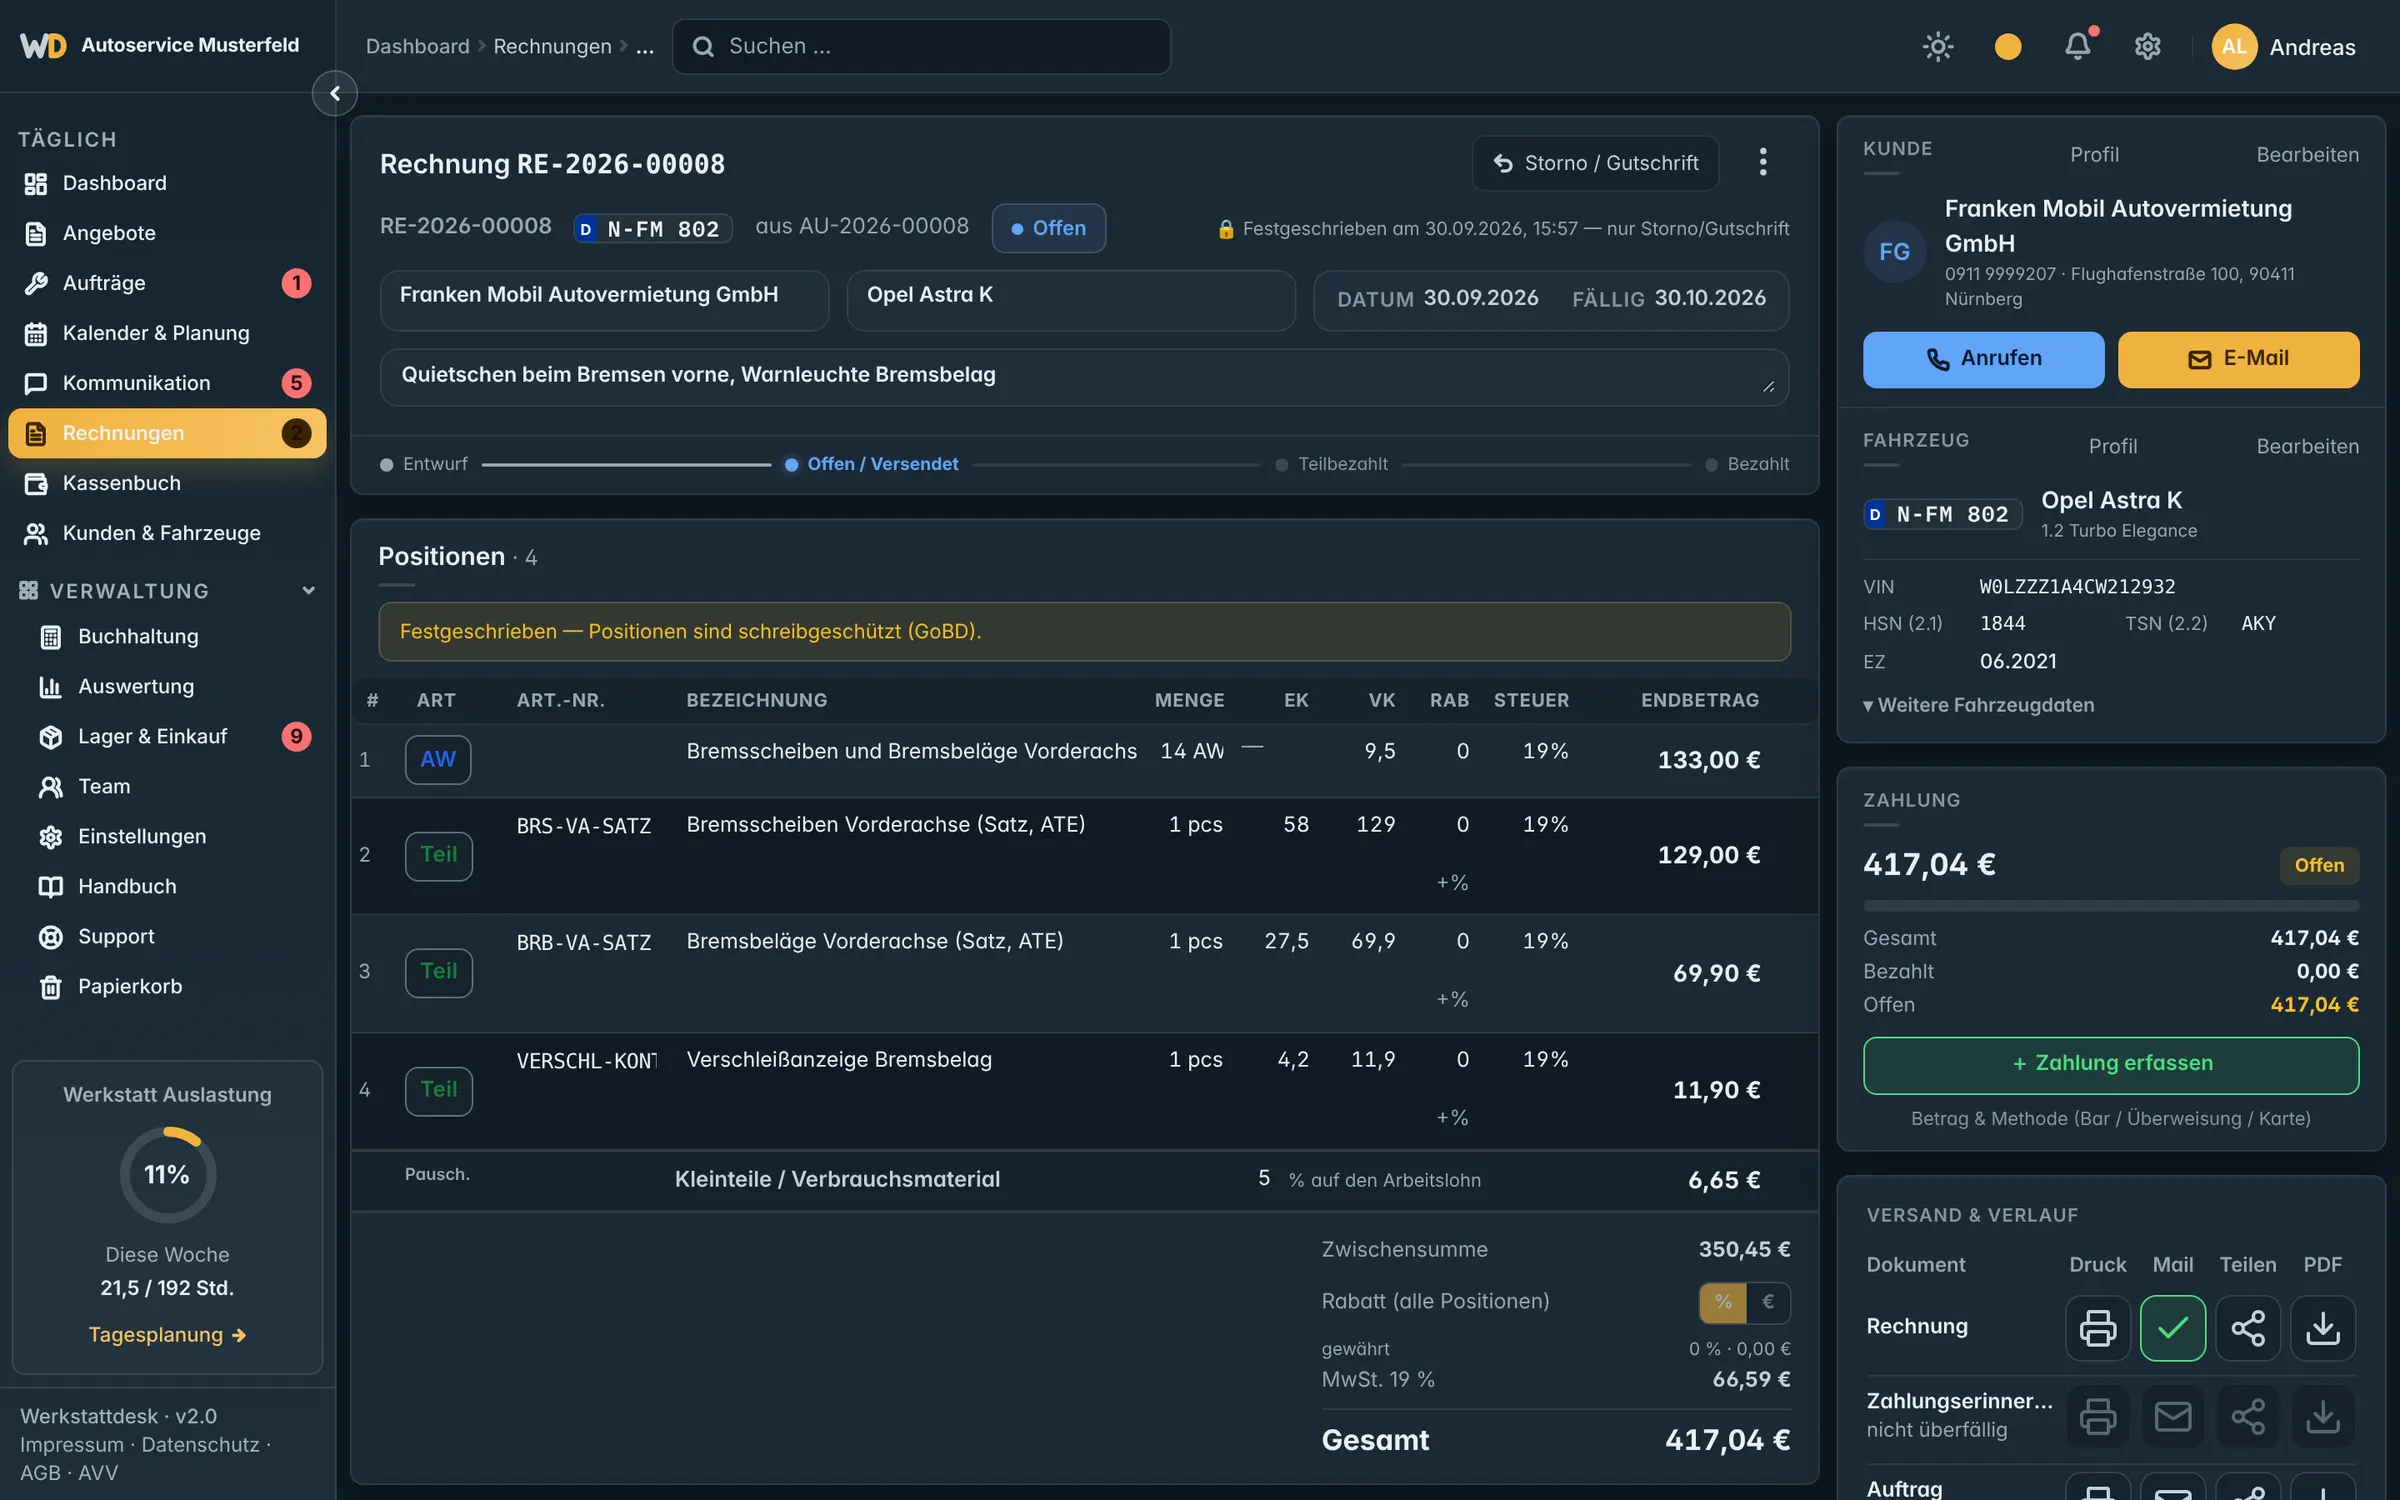Share the Zahlungserinnerung document
Screen dimensions: 2400x1500
coord(2248,1416)
